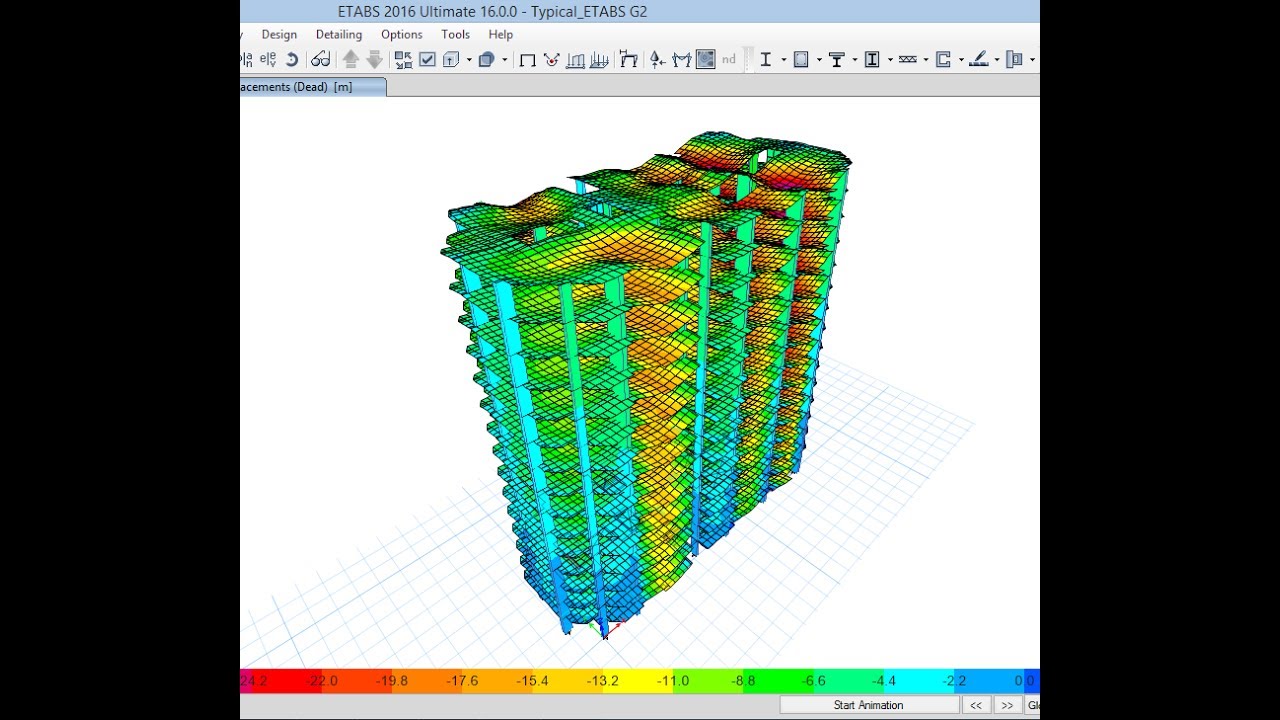Click the previous step << button
Image resolution: width=1280 pixels, height=720 pixels.
976,705
